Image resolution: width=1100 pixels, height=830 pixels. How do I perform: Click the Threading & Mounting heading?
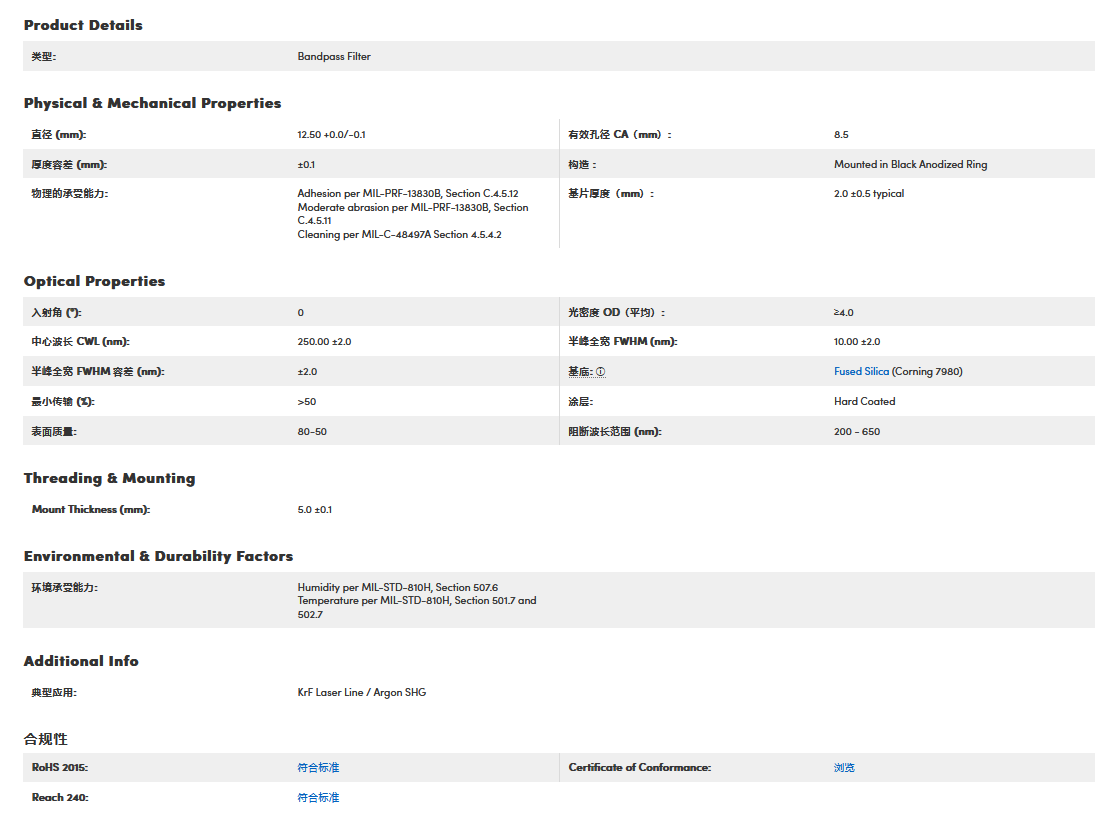point(109,478)
